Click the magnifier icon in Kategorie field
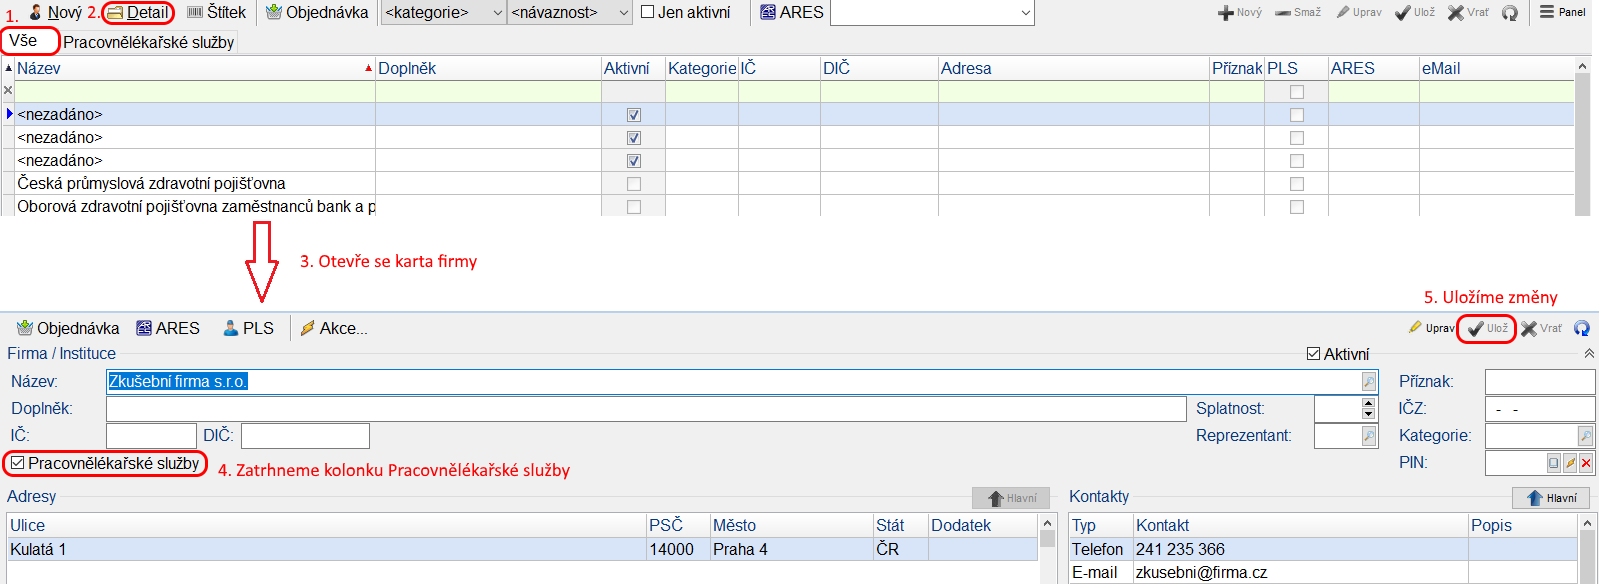Viewport: 1602px width, 584px height. [x=1585, y=436]
